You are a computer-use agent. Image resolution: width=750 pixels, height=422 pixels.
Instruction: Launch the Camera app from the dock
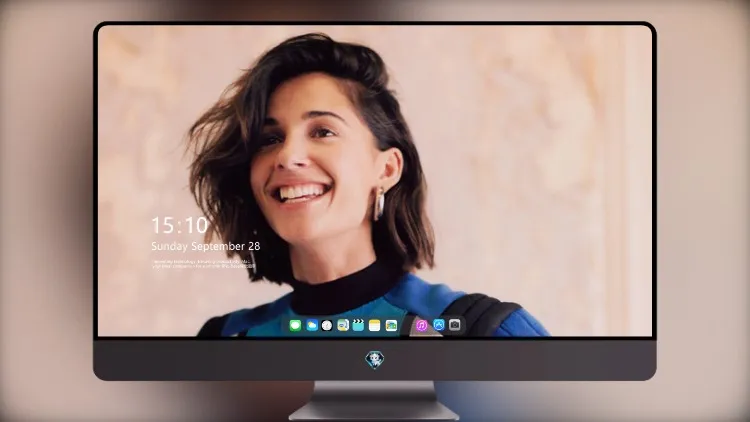click(455, 325)
